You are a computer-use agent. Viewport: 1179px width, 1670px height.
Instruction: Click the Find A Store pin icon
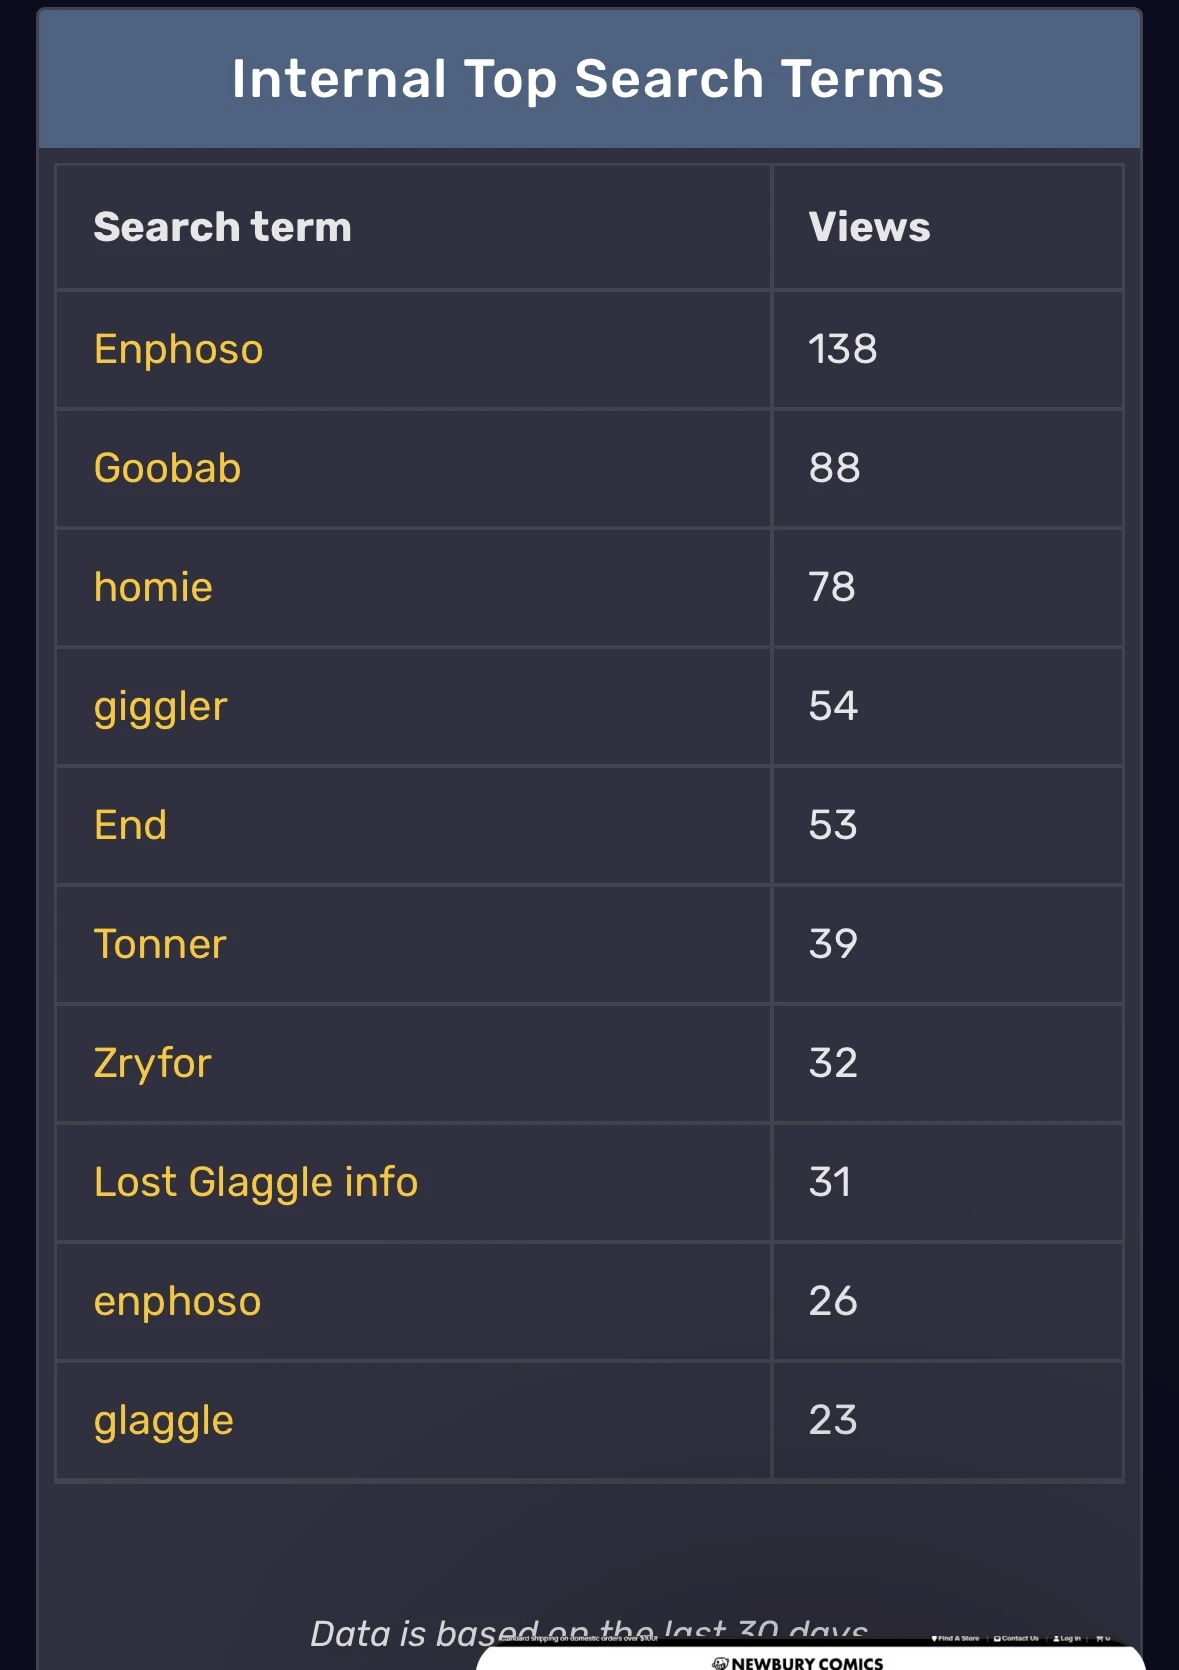(x=935, y=1639)
